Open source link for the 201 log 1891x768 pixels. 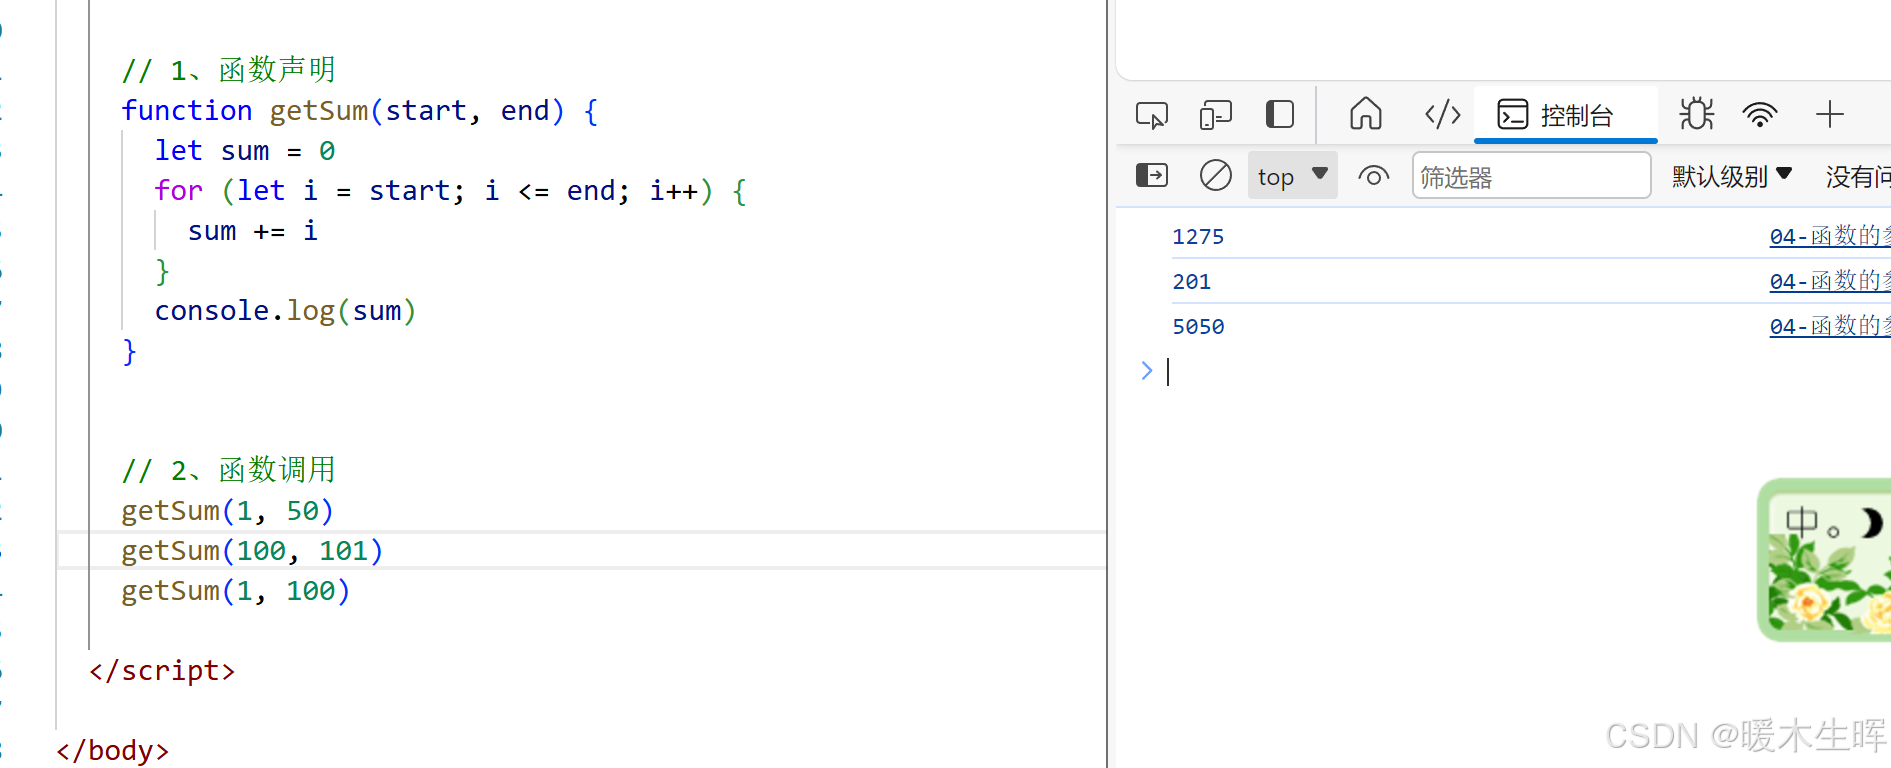click(x=1829, y=282)
